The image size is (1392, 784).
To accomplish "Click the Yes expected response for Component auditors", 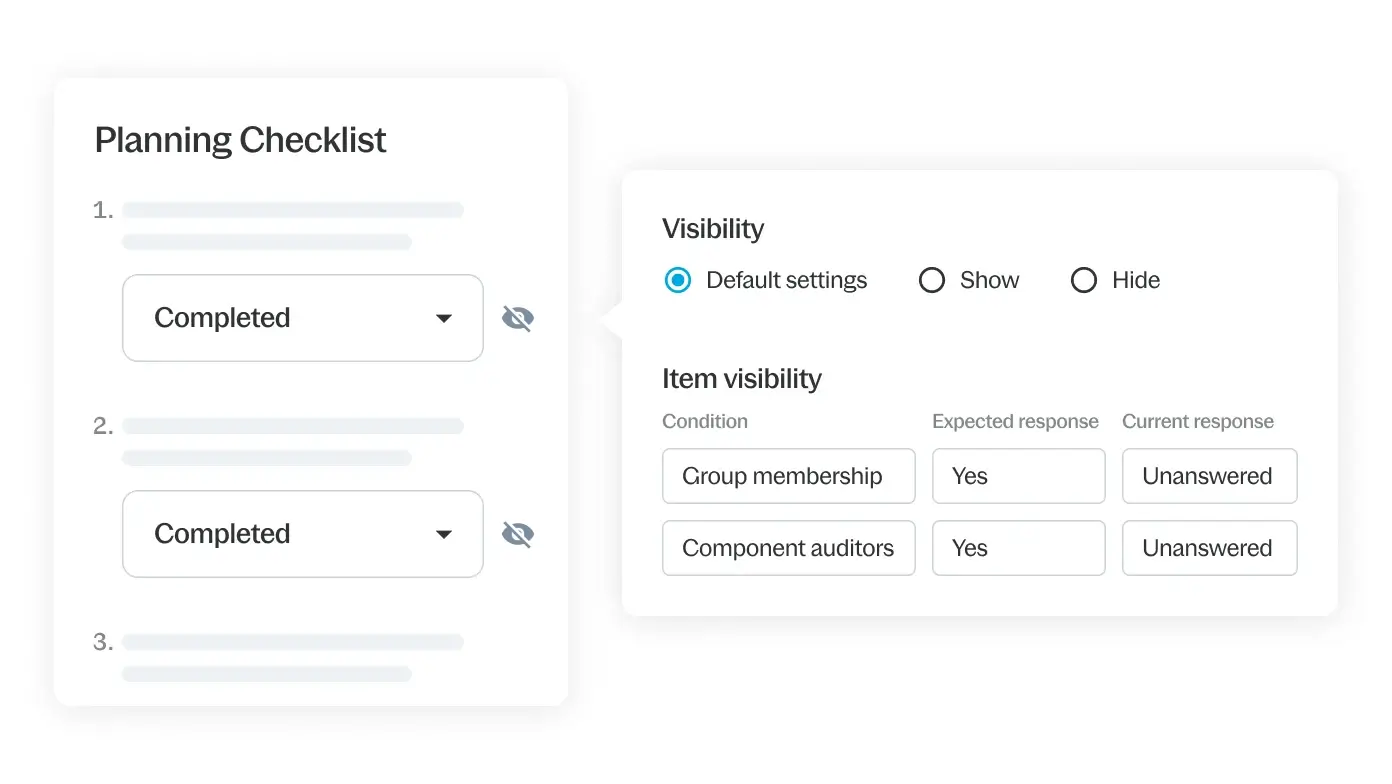I will coord(1018,548).
